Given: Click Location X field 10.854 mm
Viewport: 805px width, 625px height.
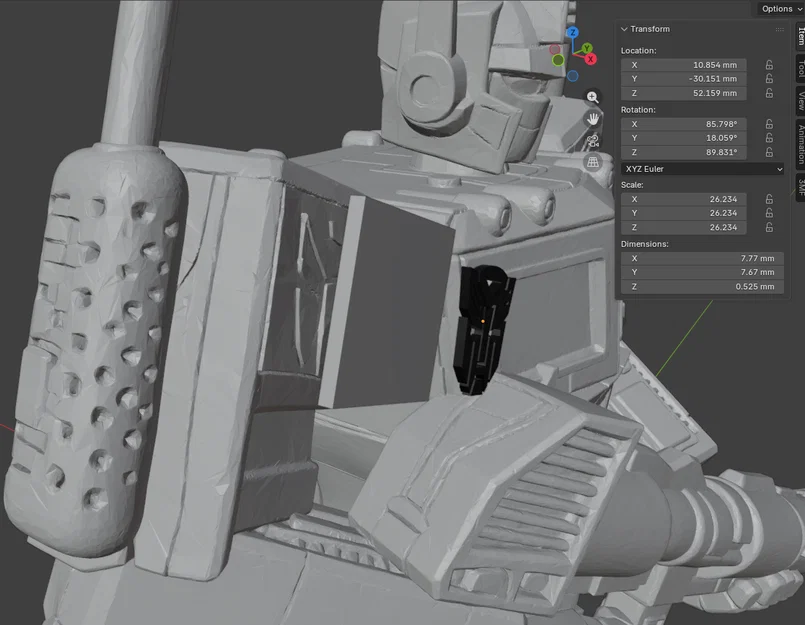Looking at the screenshot, I should pos(683,65).
